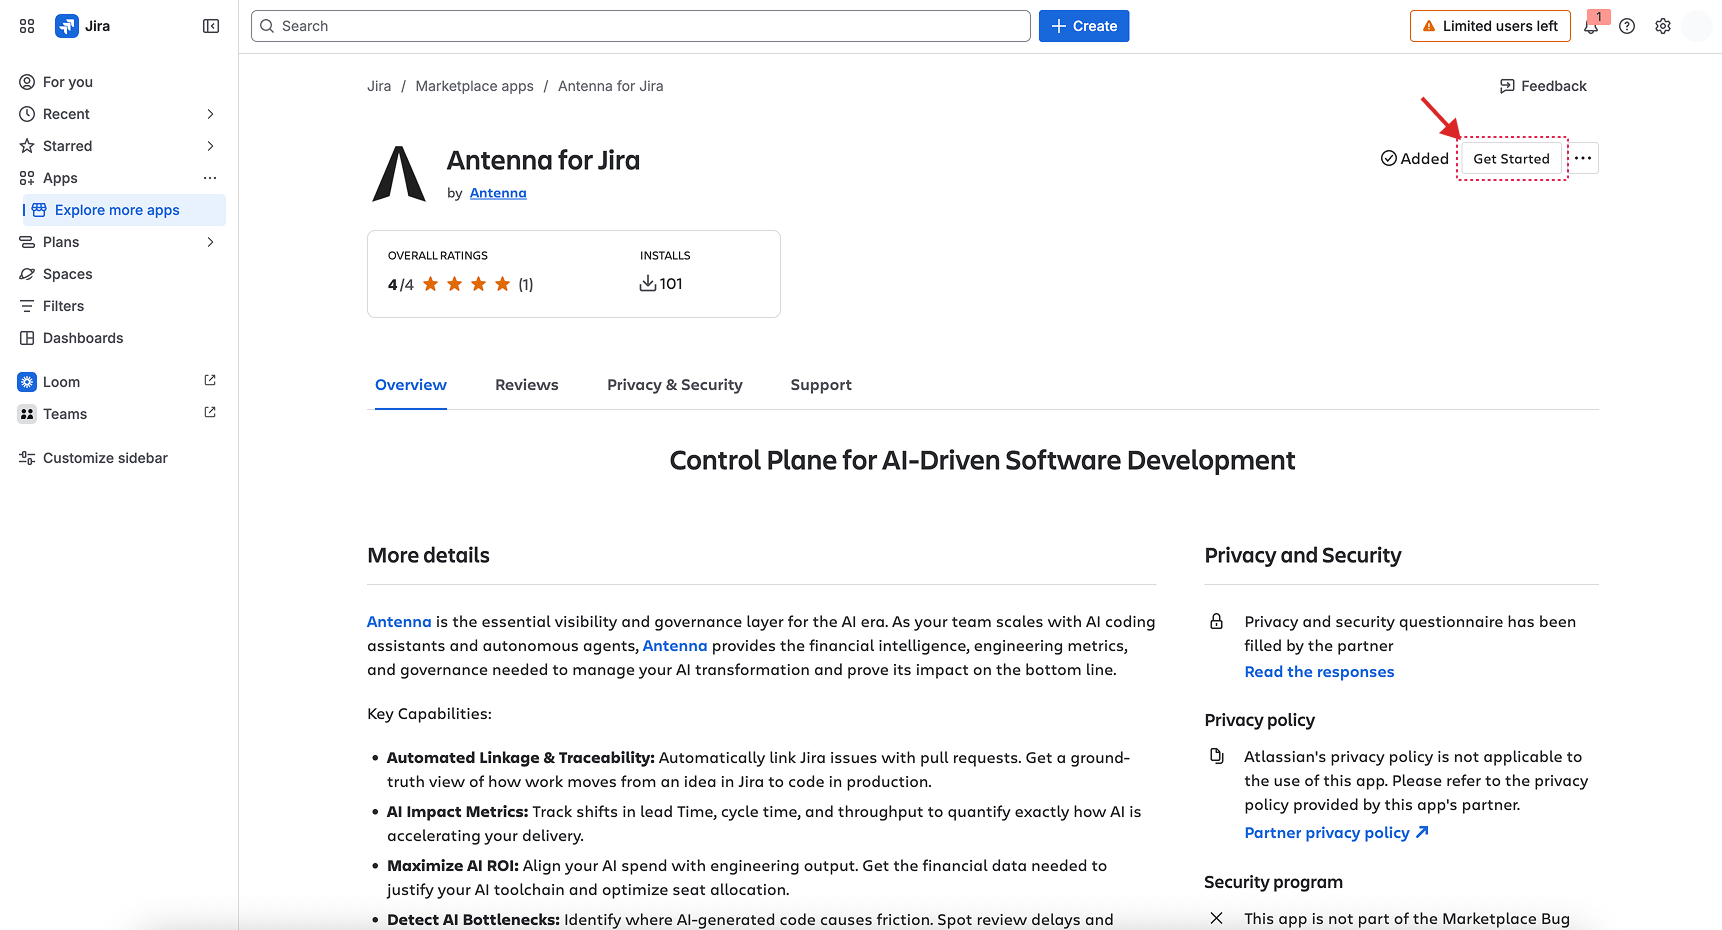Switch to the Privacy & Security tab

[675, 385]
